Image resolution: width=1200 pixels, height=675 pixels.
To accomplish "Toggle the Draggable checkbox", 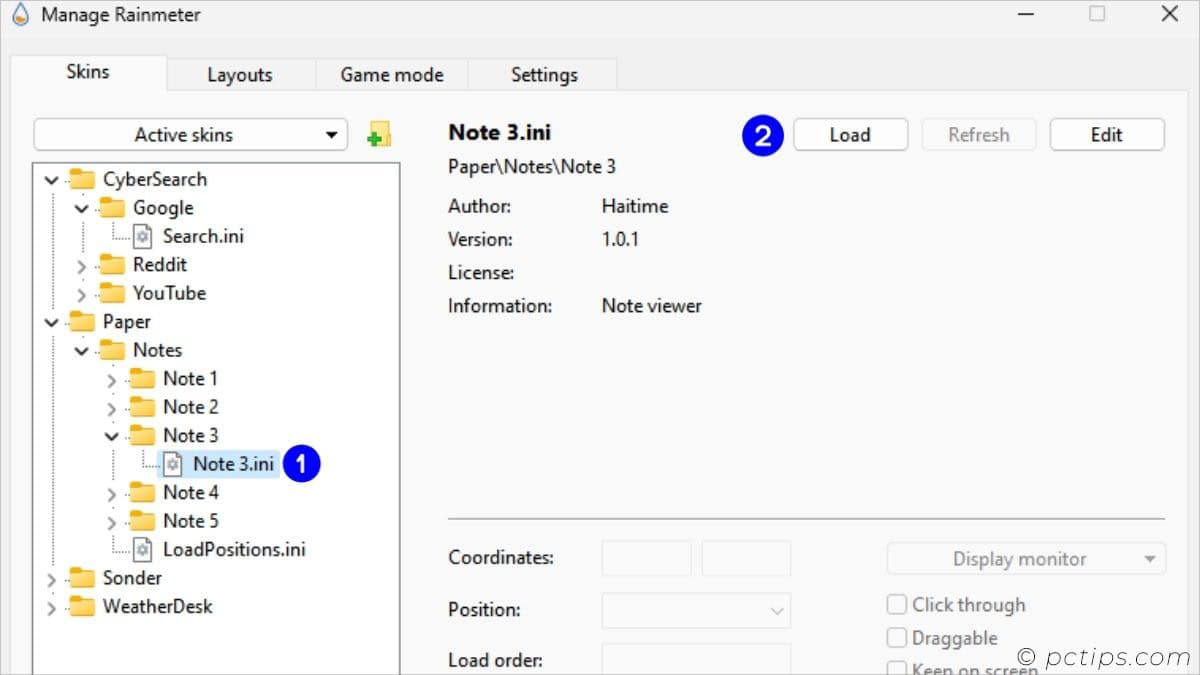I will (x=897, y=638).
